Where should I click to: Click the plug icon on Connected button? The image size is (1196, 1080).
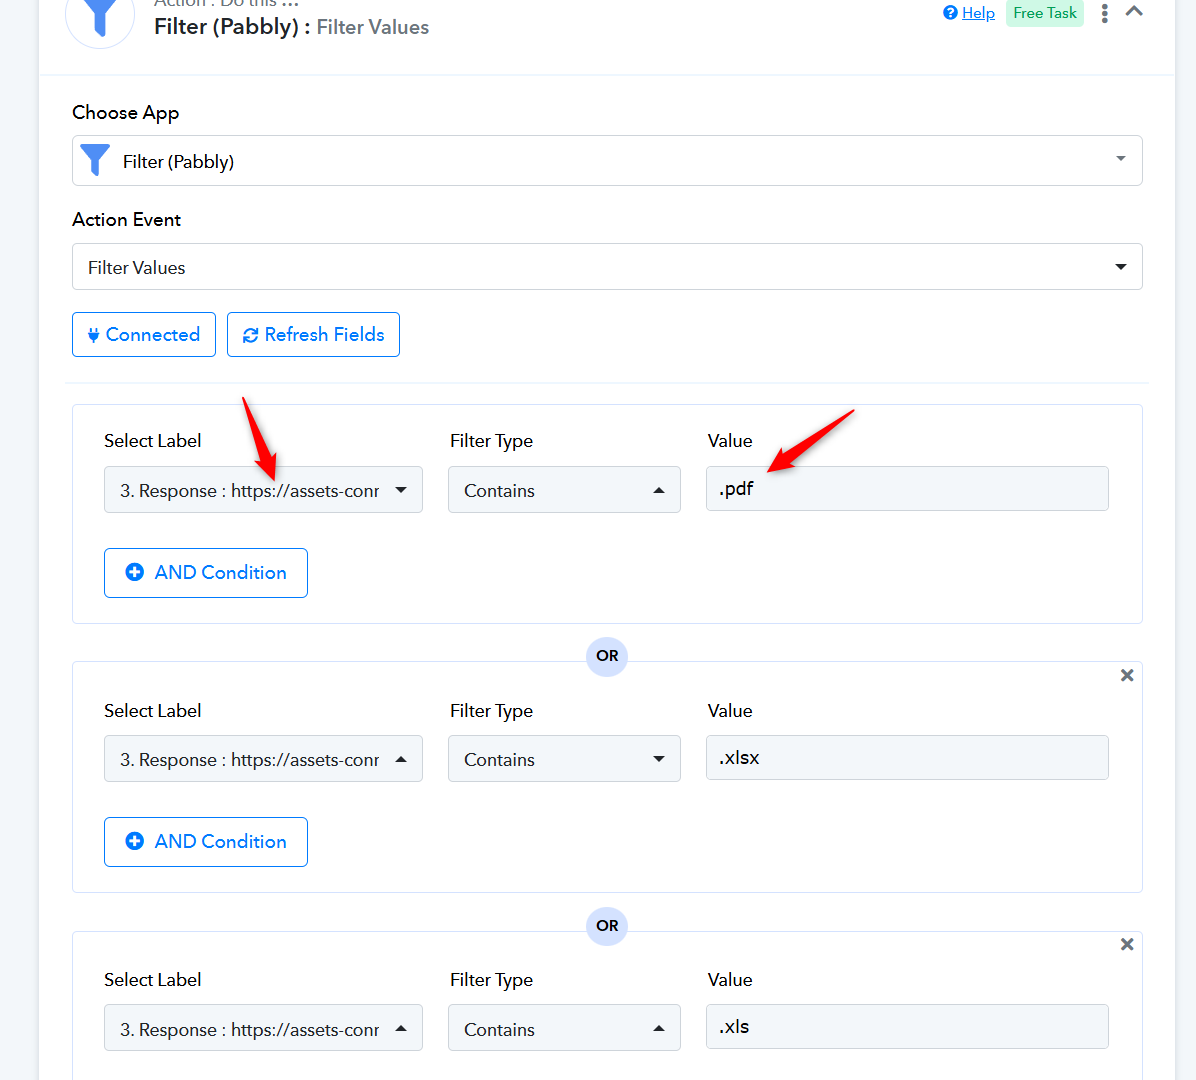pos(93,335)
